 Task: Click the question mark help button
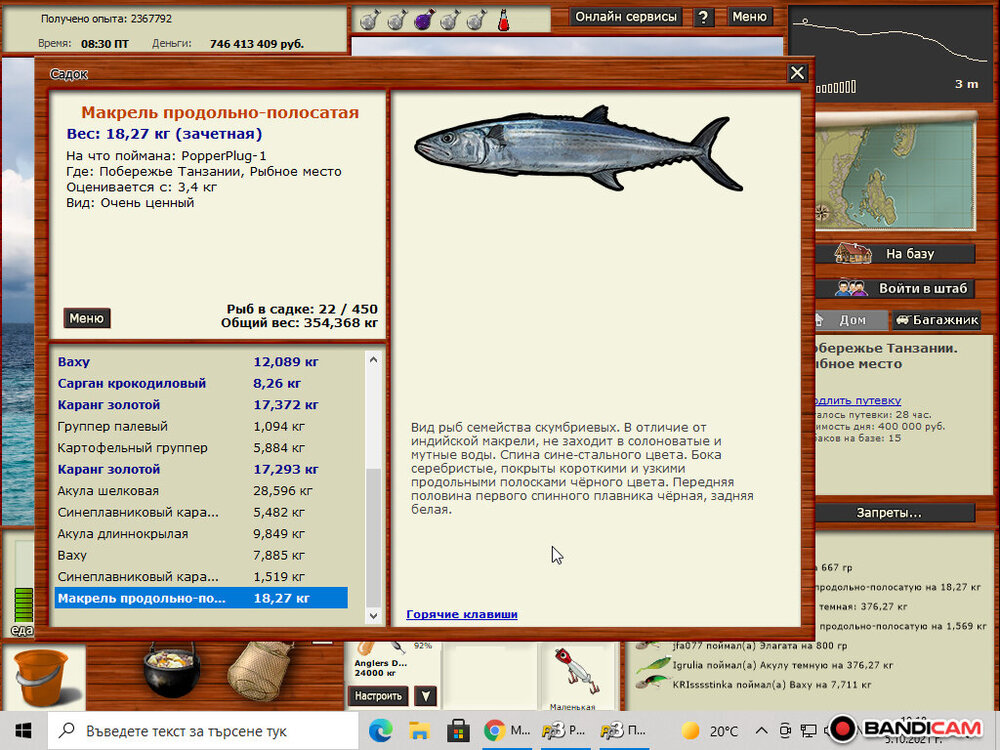coord(704,17)
